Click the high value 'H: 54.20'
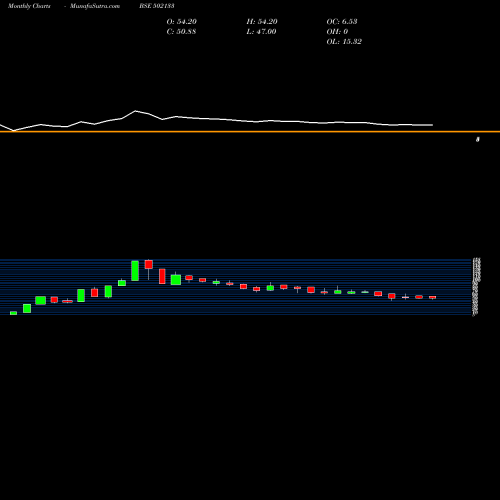Viewport: 500px width, 500px height. [262, 21]
